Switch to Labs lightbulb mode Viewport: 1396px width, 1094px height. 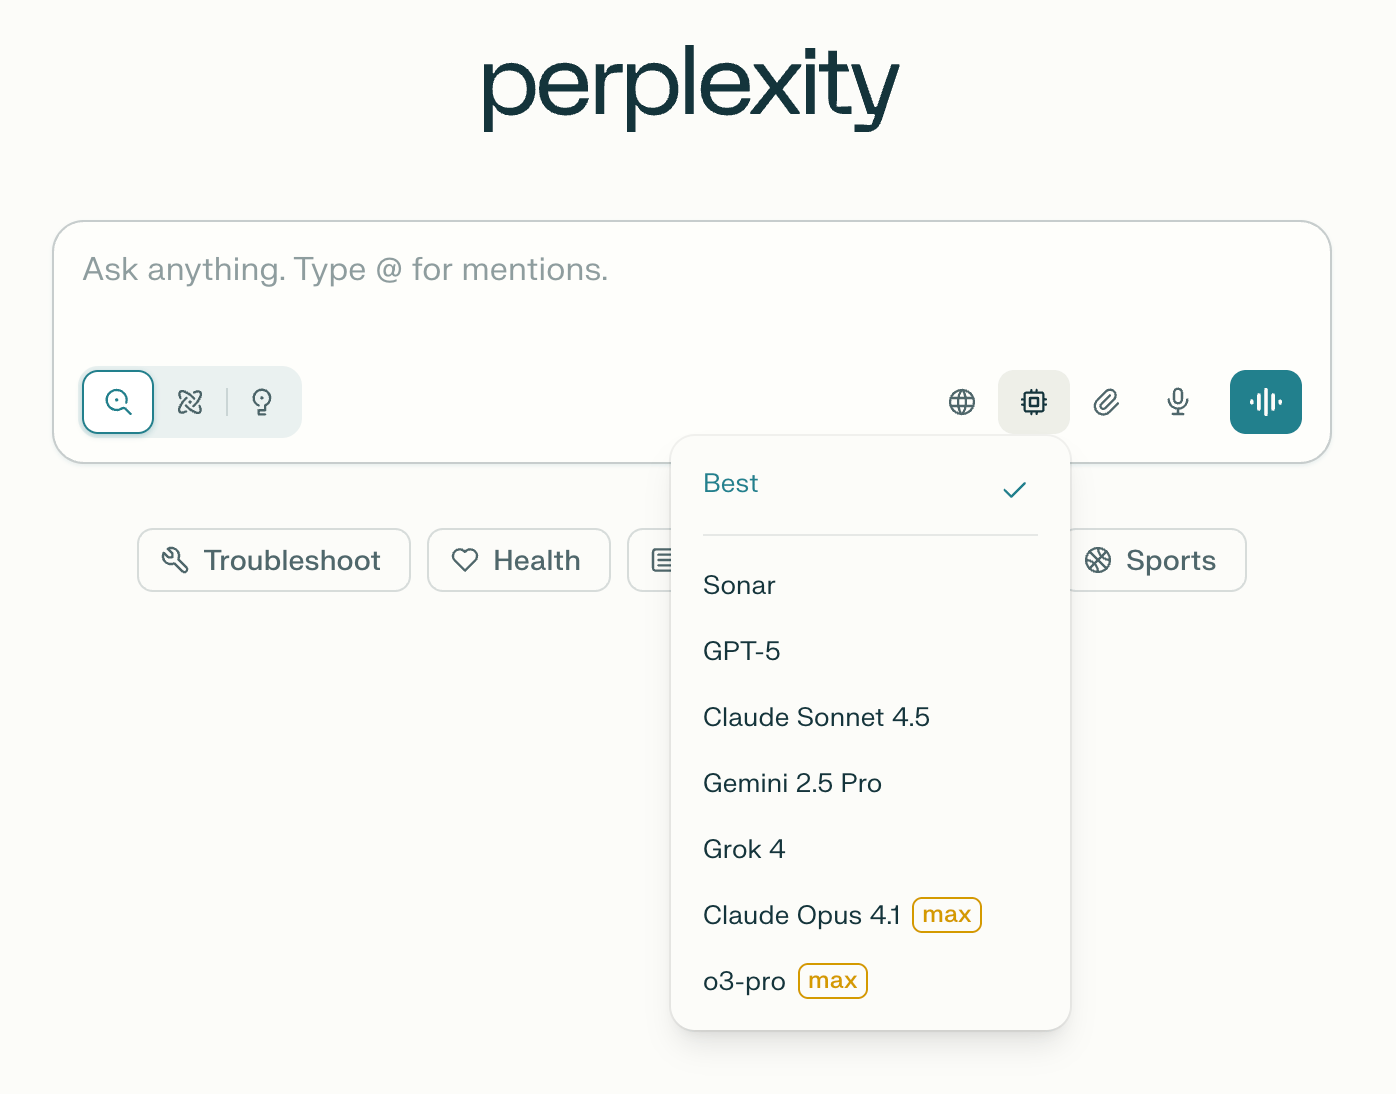pyautogui.click(x=262, y=402)
